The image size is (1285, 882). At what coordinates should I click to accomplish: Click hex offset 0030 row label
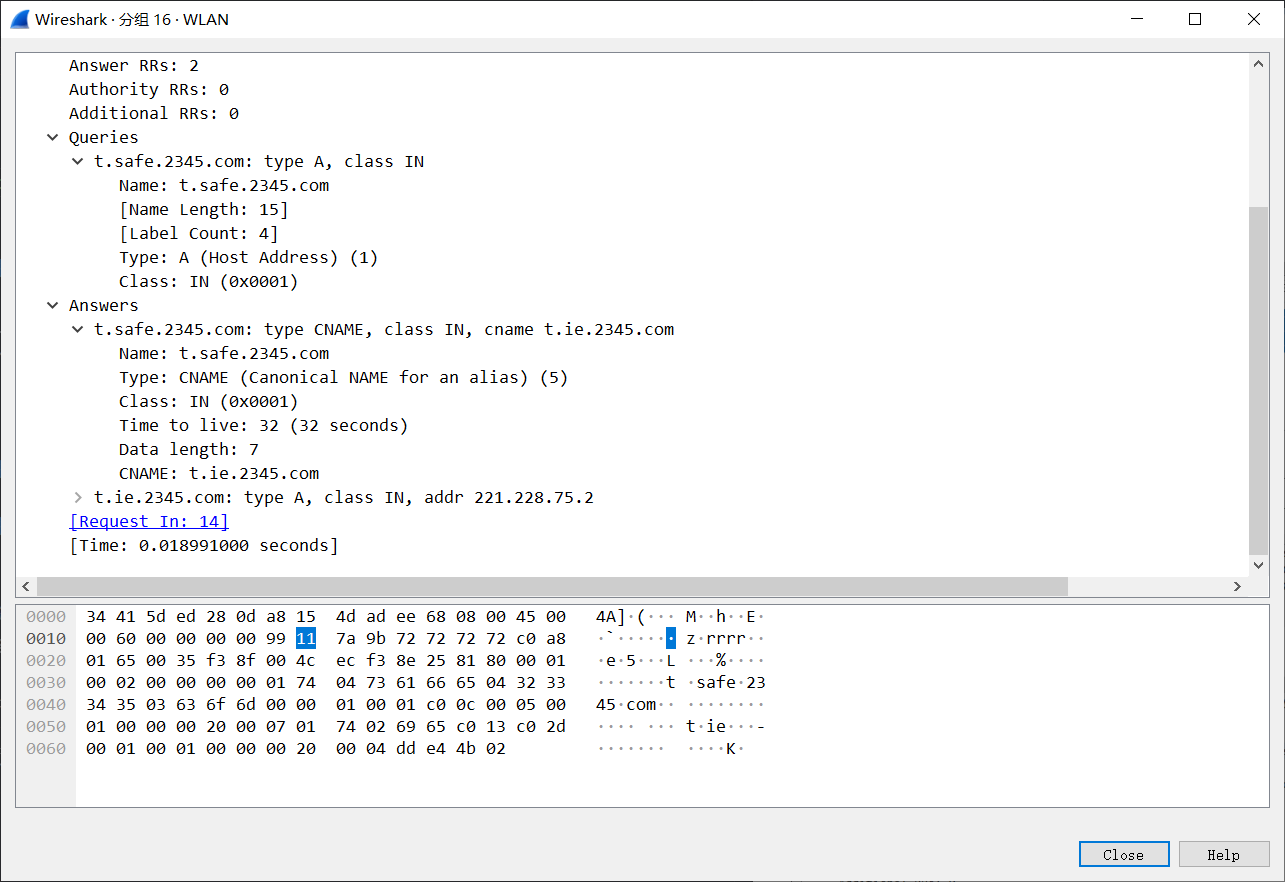point(46,683)
